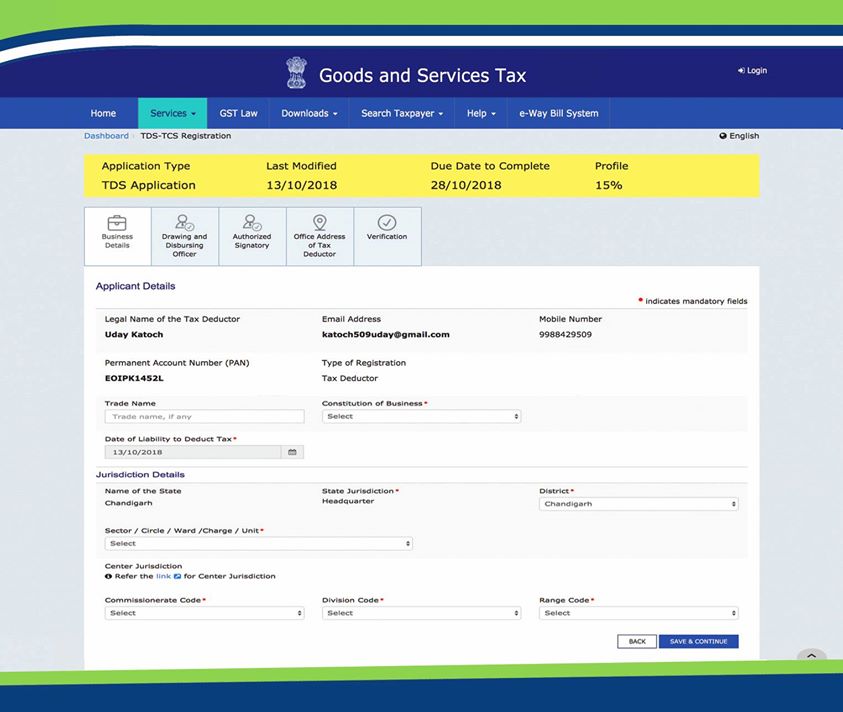Viewport: 843px width, 712px height.
Task: Select the Verification tab
Action: click(x=387, y=237)
